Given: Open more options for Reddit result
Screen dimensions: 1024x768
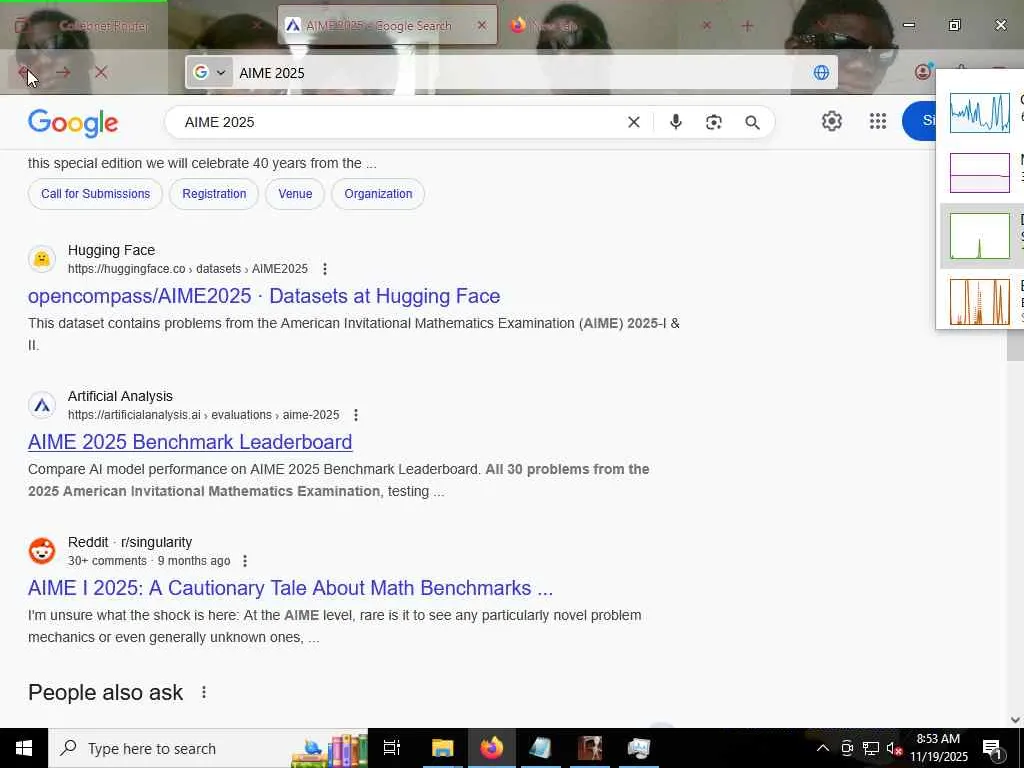Looking at the screenshot, I should click(x=245, y=561).
